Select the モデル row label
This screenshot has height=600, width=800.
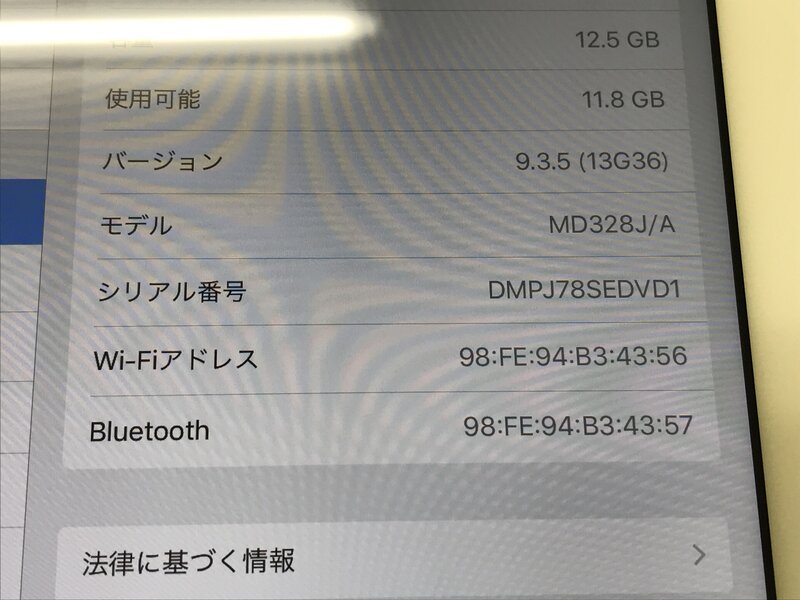pos(136,225)
